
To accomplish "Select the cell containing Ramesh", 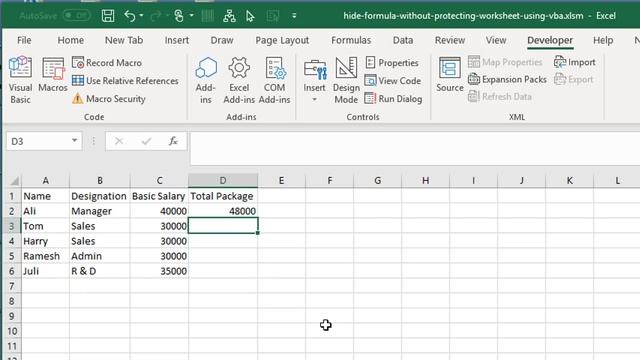I will [x=45, y=256].
